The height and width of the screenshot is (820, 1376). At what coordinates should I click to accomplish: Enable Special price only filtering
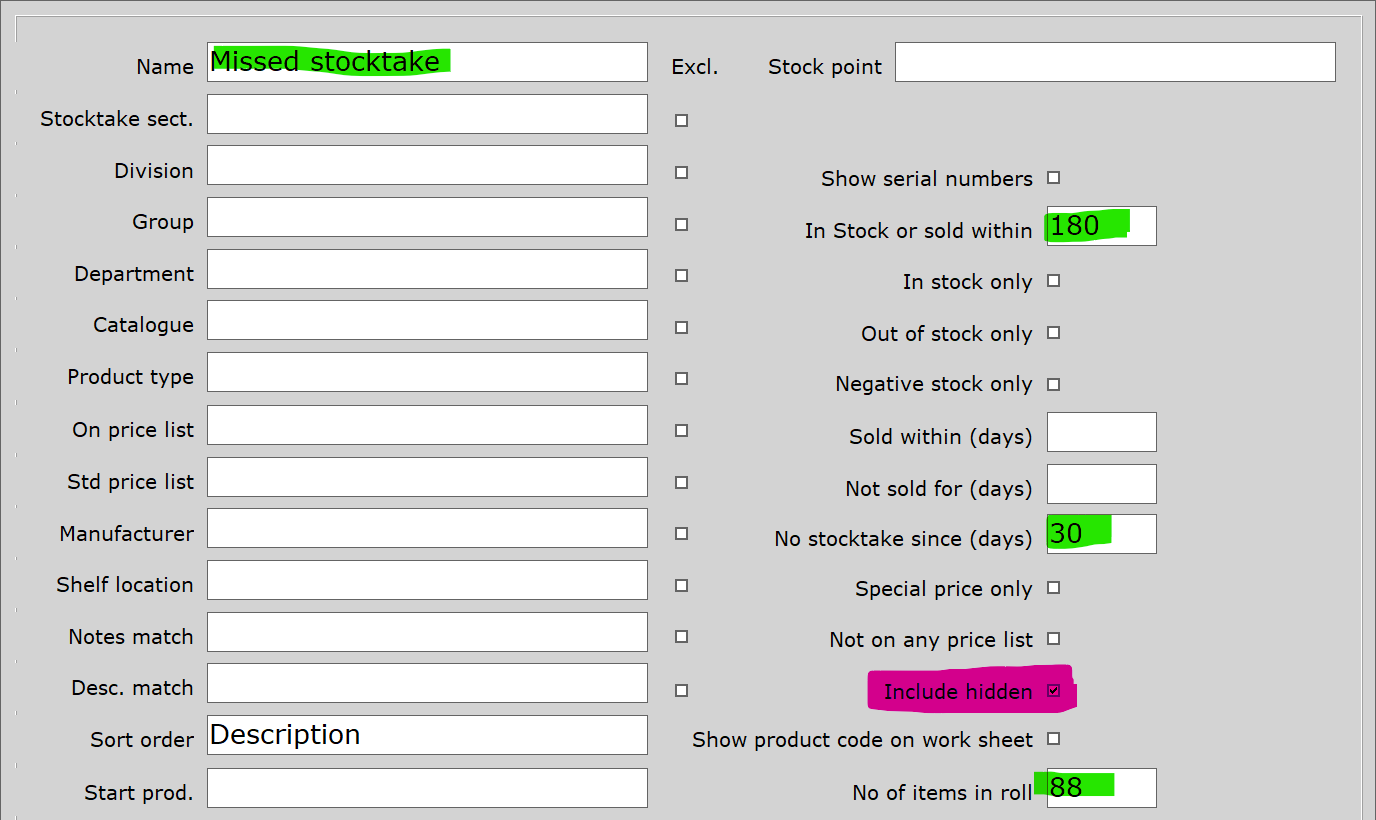[1053, 588]
